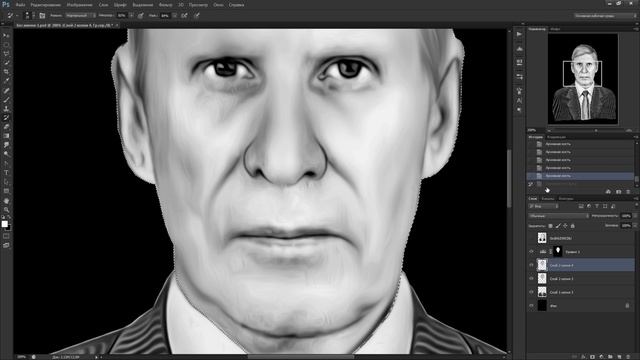Open brush mode dropdown Нормальный
Image resolution: width=640 pixels, height=360 pixels.
[80, 16]
